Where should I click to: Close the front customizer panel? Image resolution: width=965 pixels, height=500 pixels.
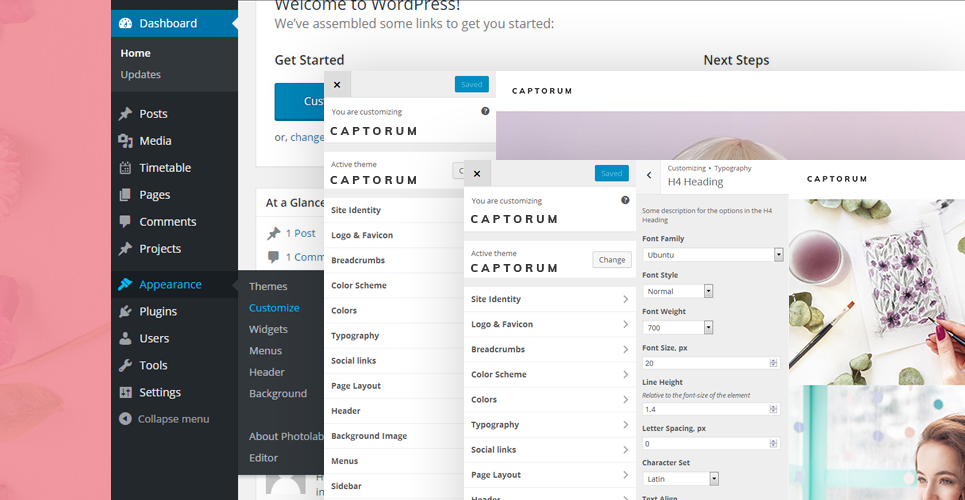coord(477,174)
